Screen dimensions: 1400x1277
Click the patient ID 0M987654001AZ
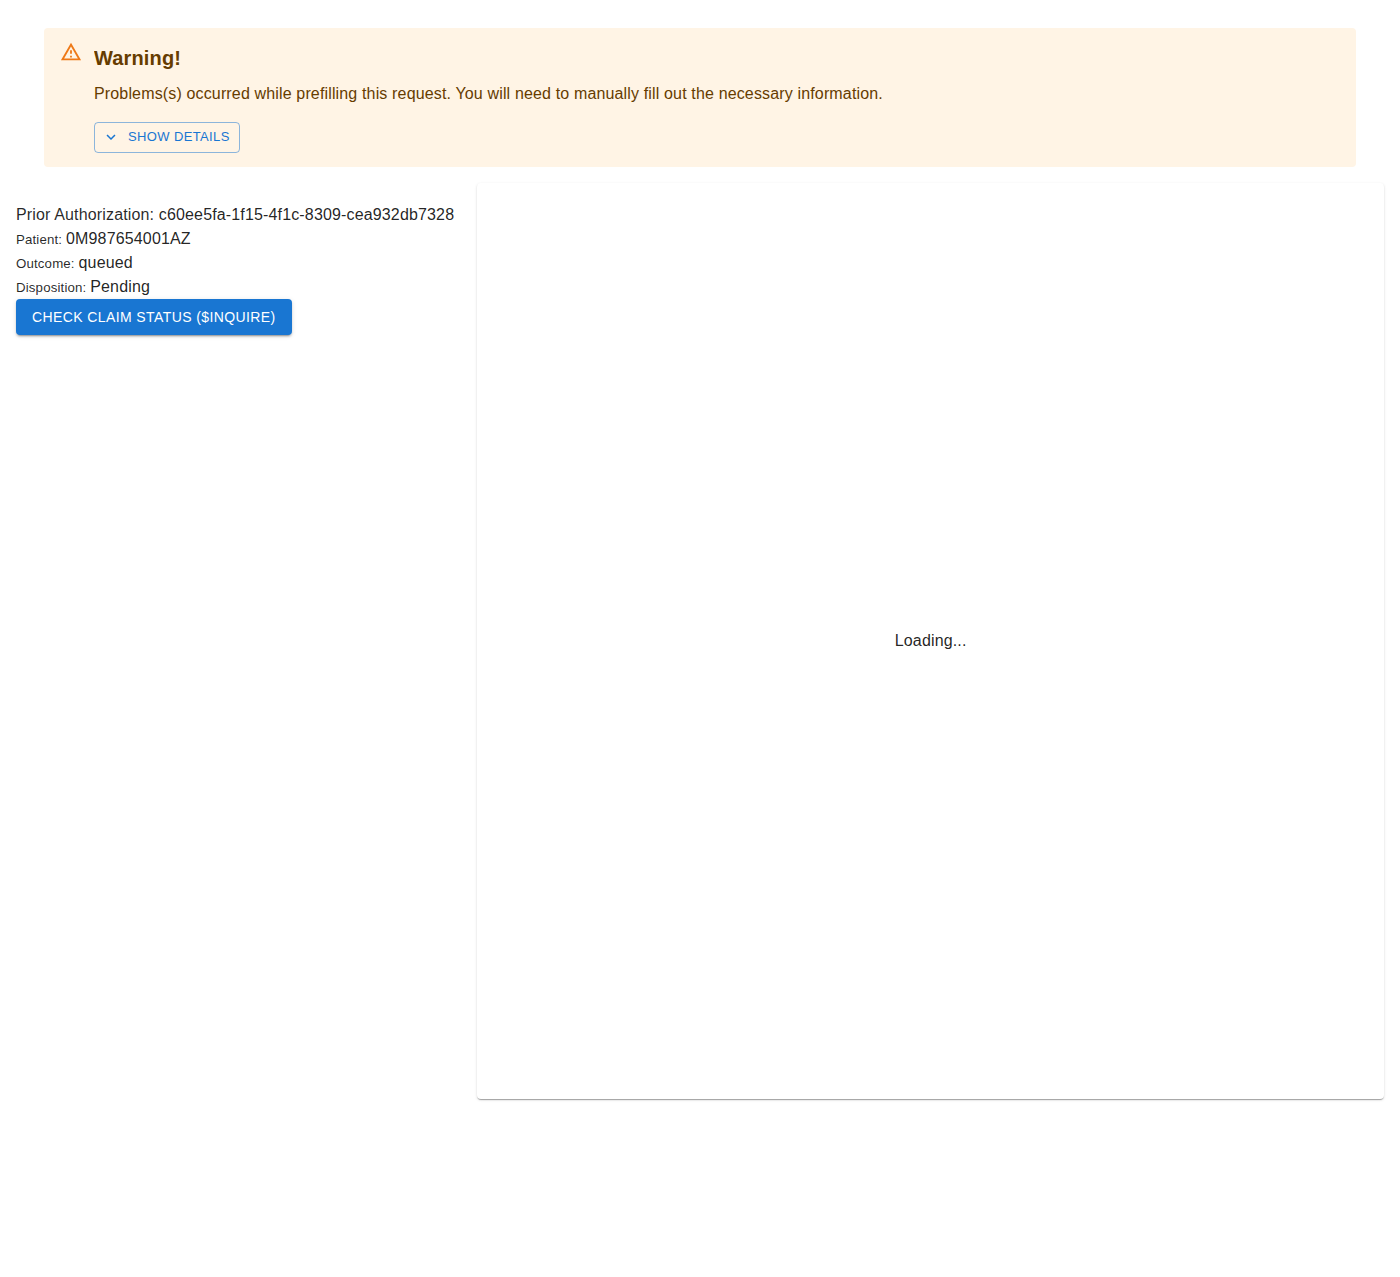coord(128,239)
